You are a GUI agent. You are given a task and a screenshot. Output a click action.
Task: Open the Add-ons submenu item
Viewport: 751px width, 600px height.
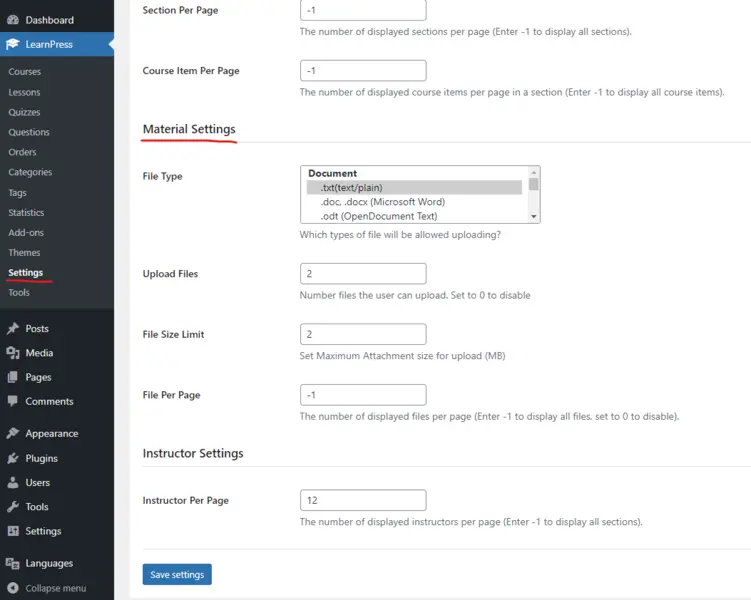pyautogui.click(x=26, y=232)
